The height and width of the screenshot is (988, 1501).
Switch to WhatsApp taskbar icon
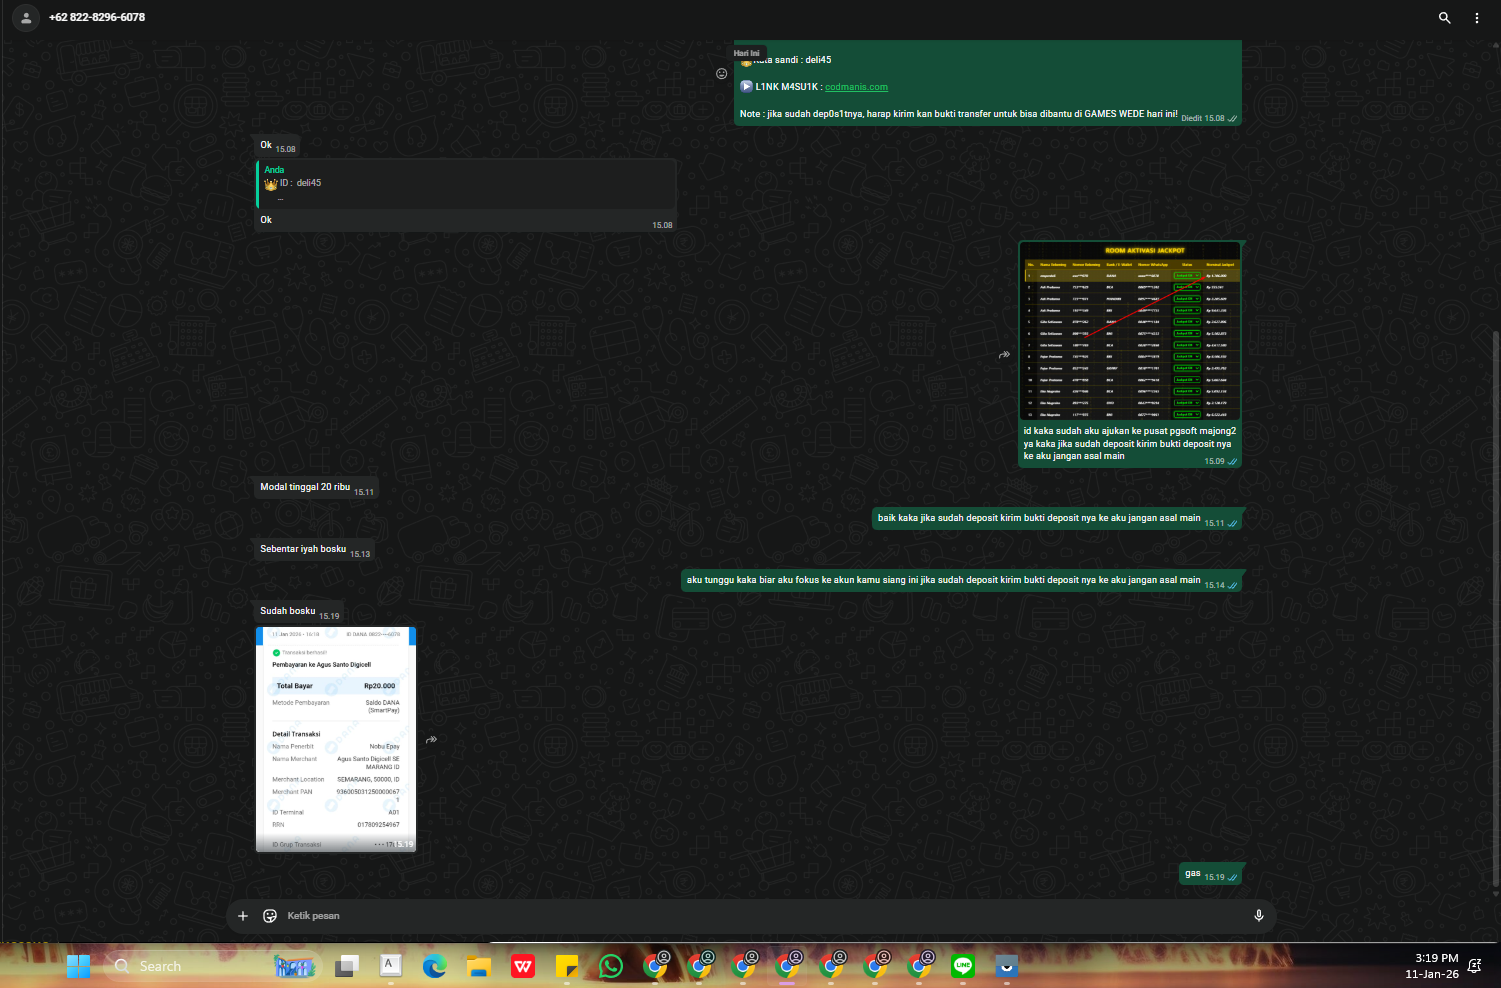[x=611, y=966]
